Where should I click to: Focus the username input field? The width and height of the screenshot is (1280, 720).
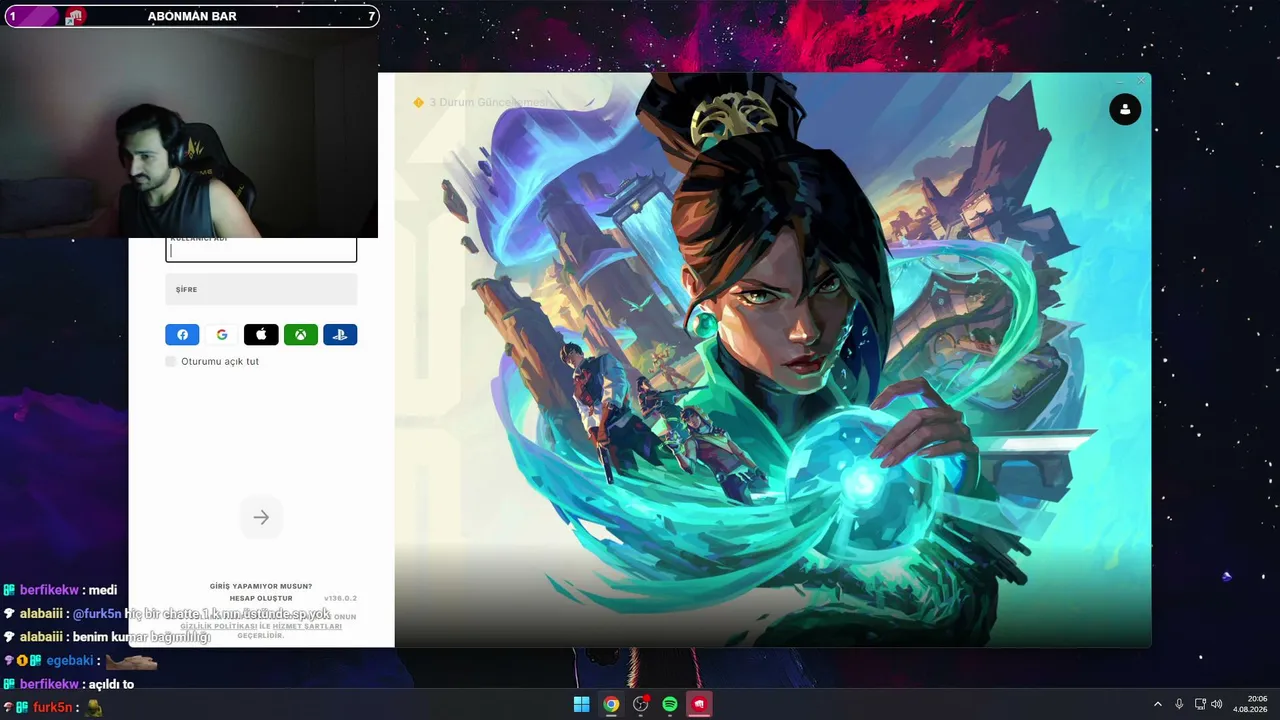[x=261, y=250]
